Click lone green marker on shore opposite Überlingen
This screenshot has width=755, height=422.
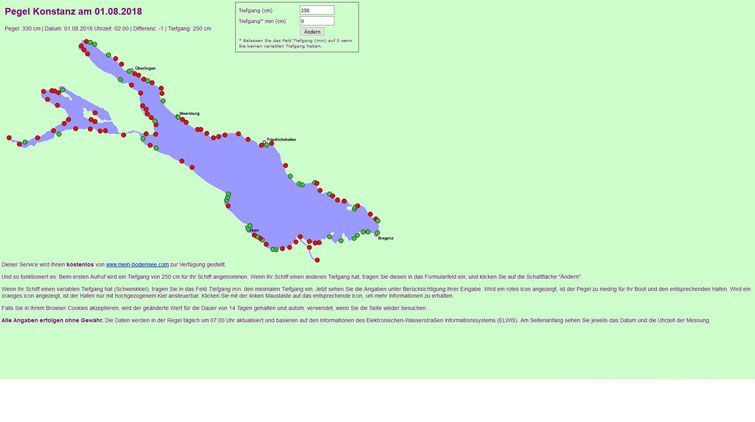pos(120,79)
